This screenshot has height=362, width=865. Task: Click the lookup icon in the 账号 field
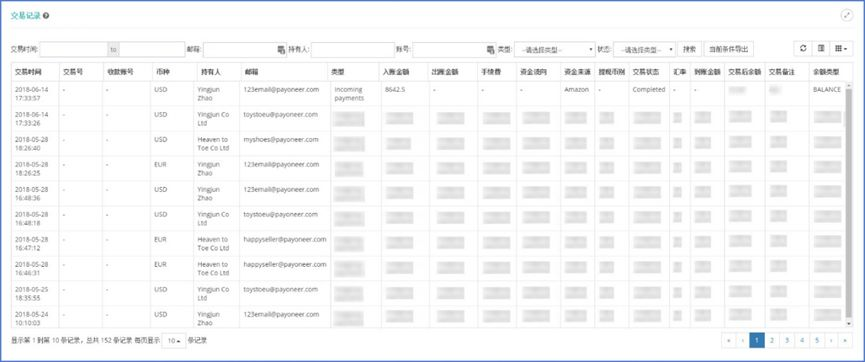click(x=490, y=50)
